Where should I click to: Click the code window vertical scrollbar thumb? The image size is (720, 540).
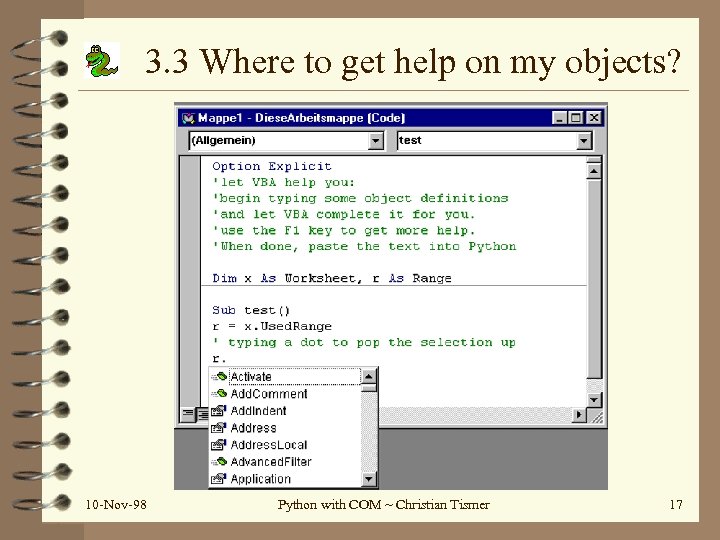tap(594, 279)
